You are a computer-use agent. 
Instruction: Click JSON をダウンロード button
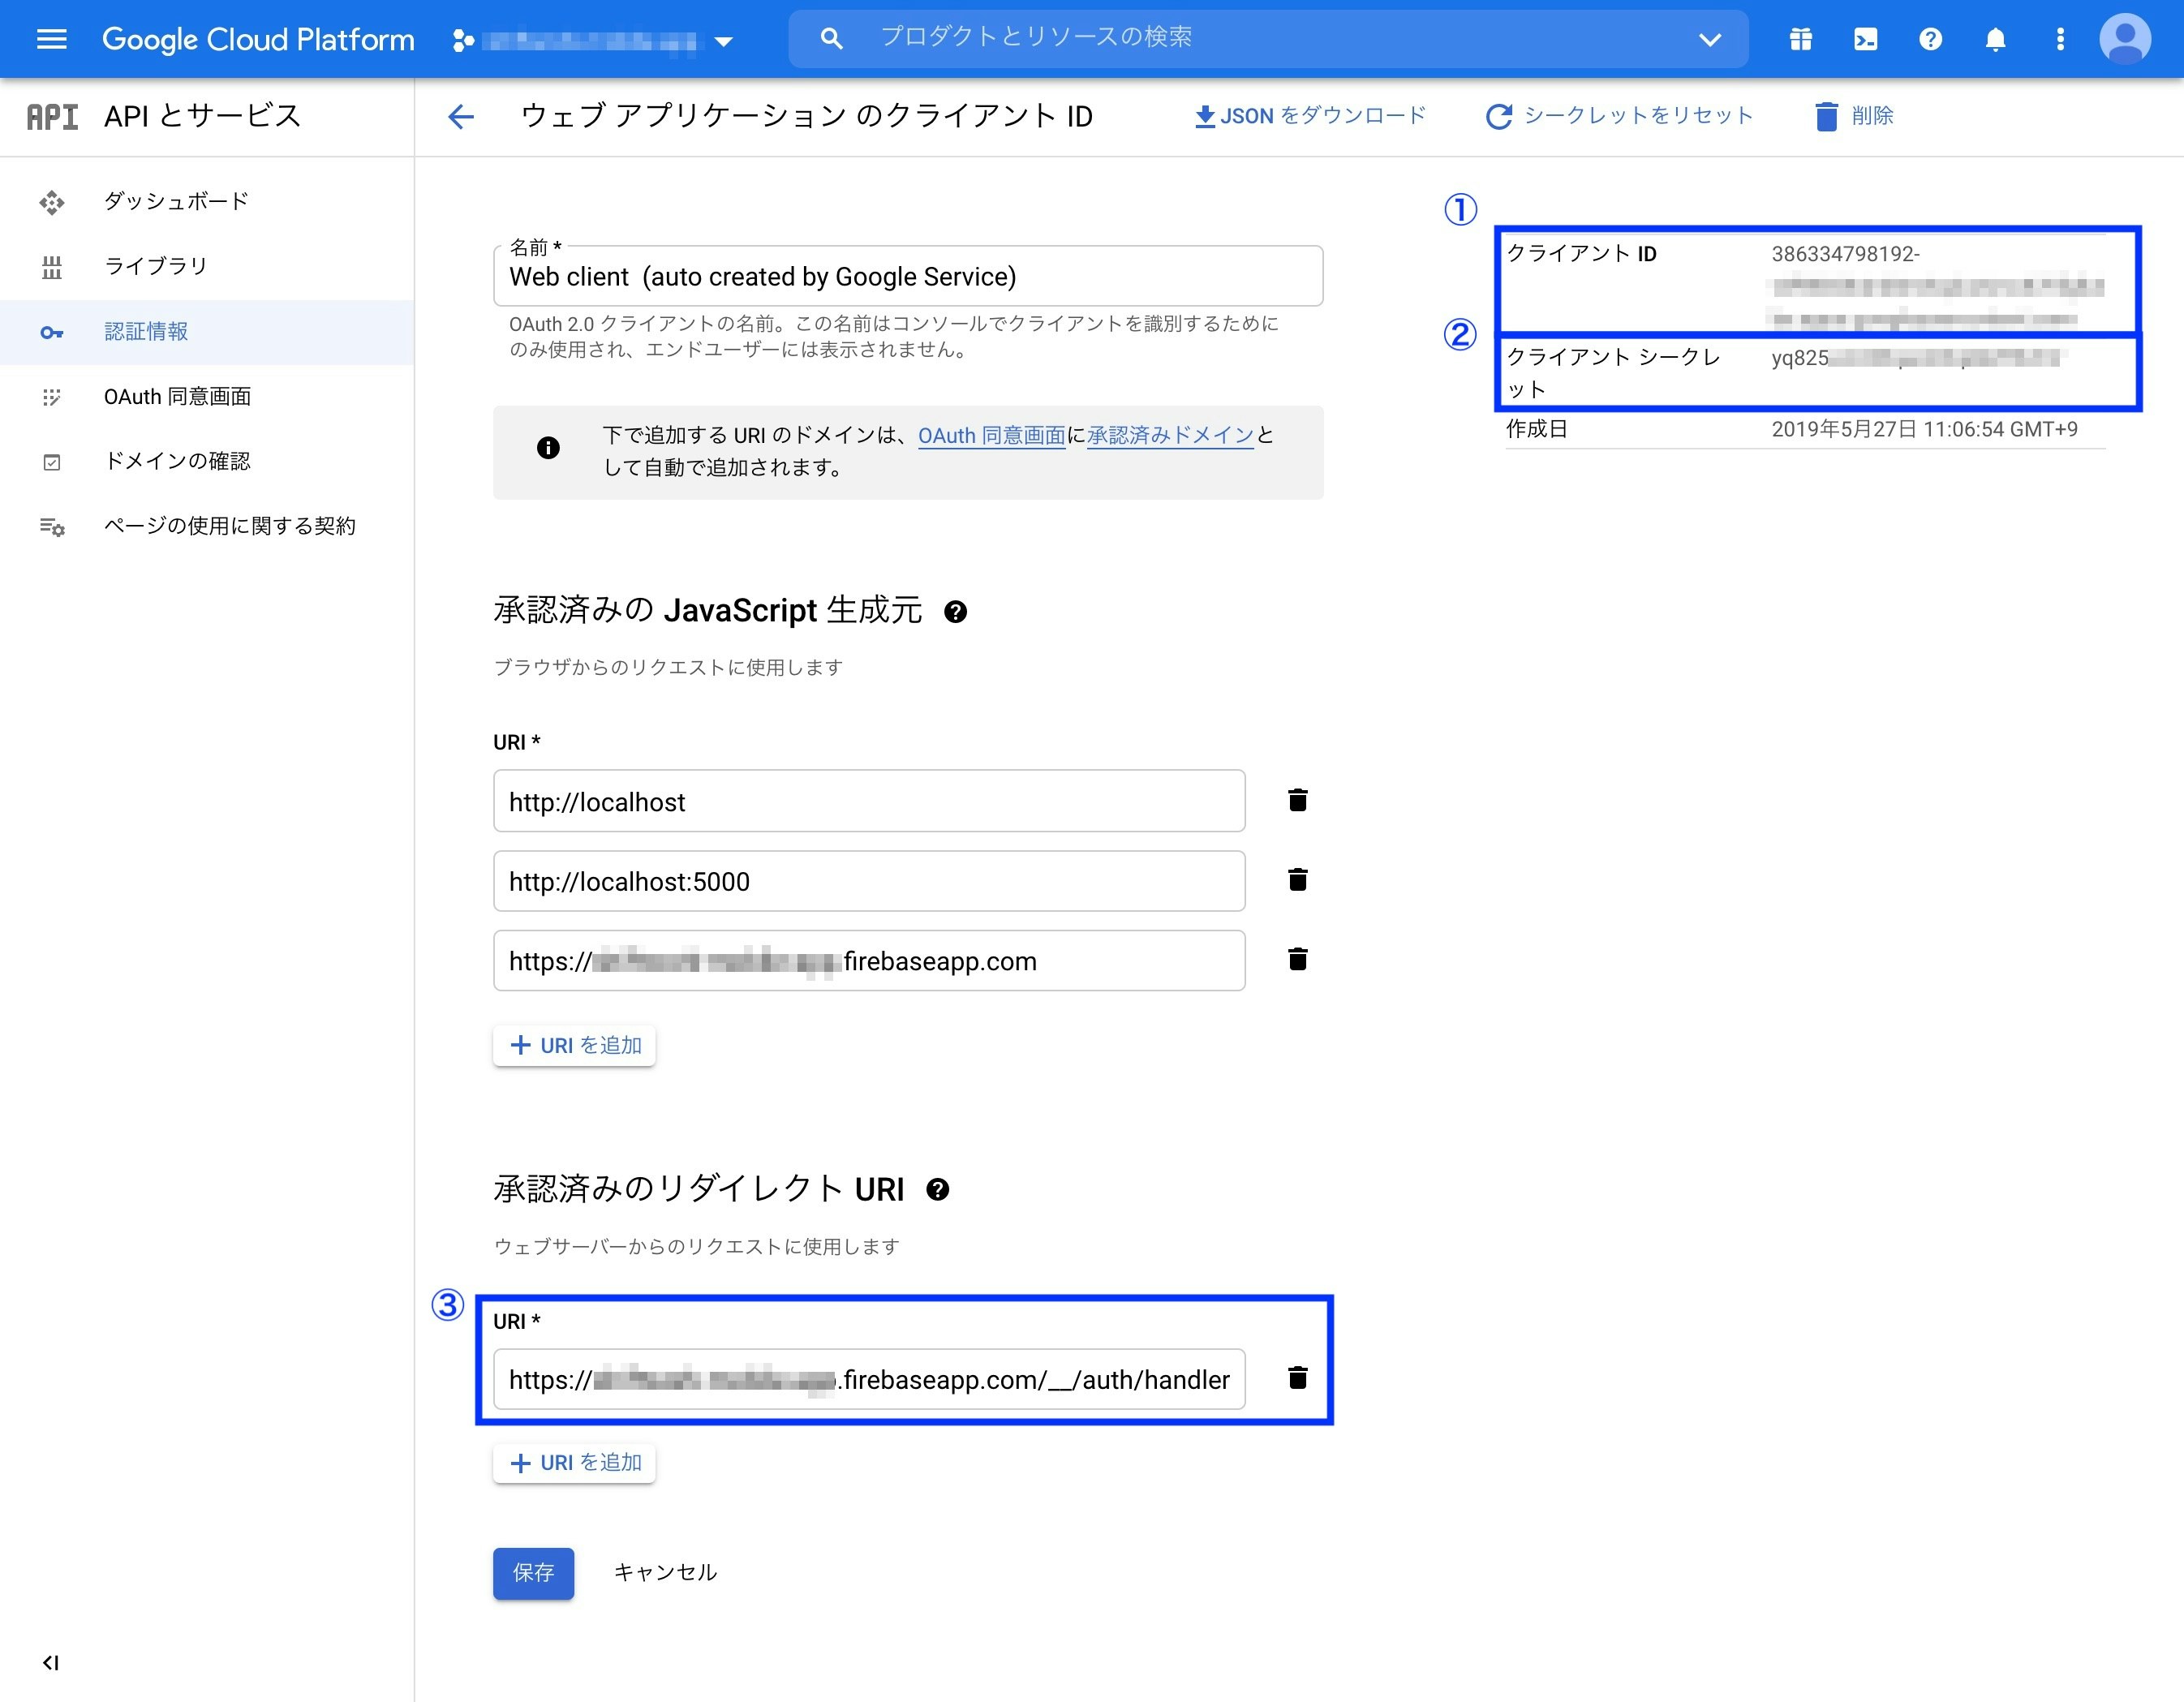(1310, 116)
